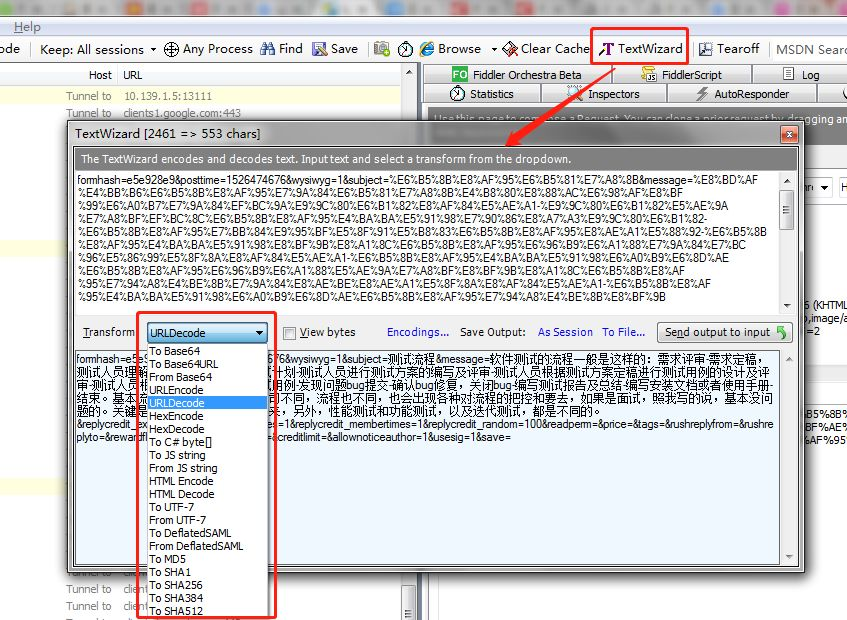Open Keep: All sessions dropdown

coord(98,50)
